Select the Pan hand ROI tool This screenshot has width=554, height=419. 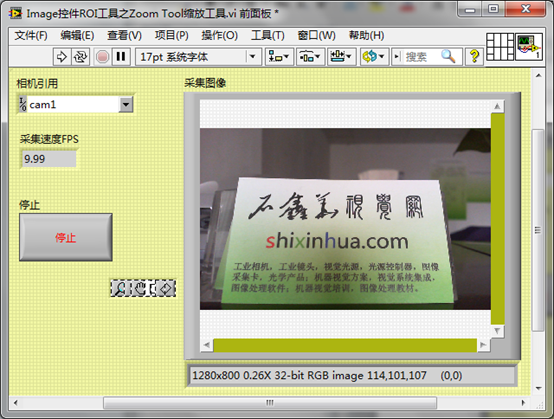(141, 288)
